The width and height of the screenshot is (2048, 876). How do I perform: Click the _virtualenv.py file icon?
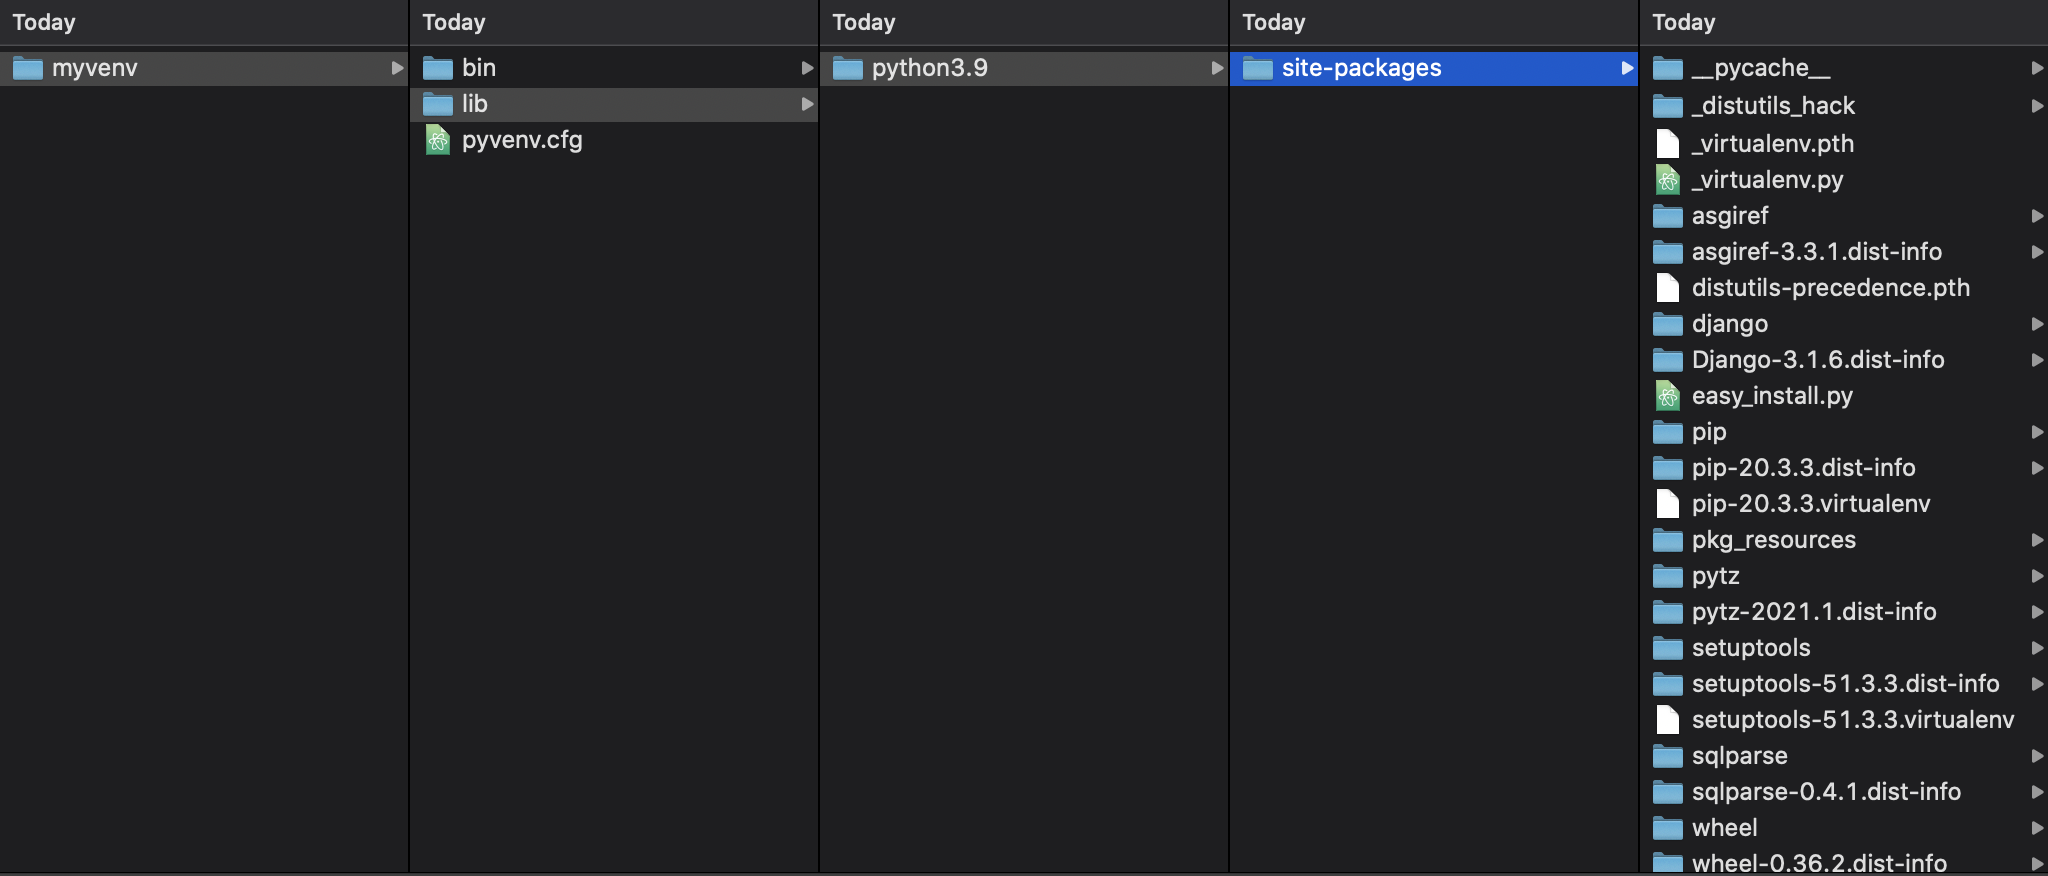point(1668,180)
